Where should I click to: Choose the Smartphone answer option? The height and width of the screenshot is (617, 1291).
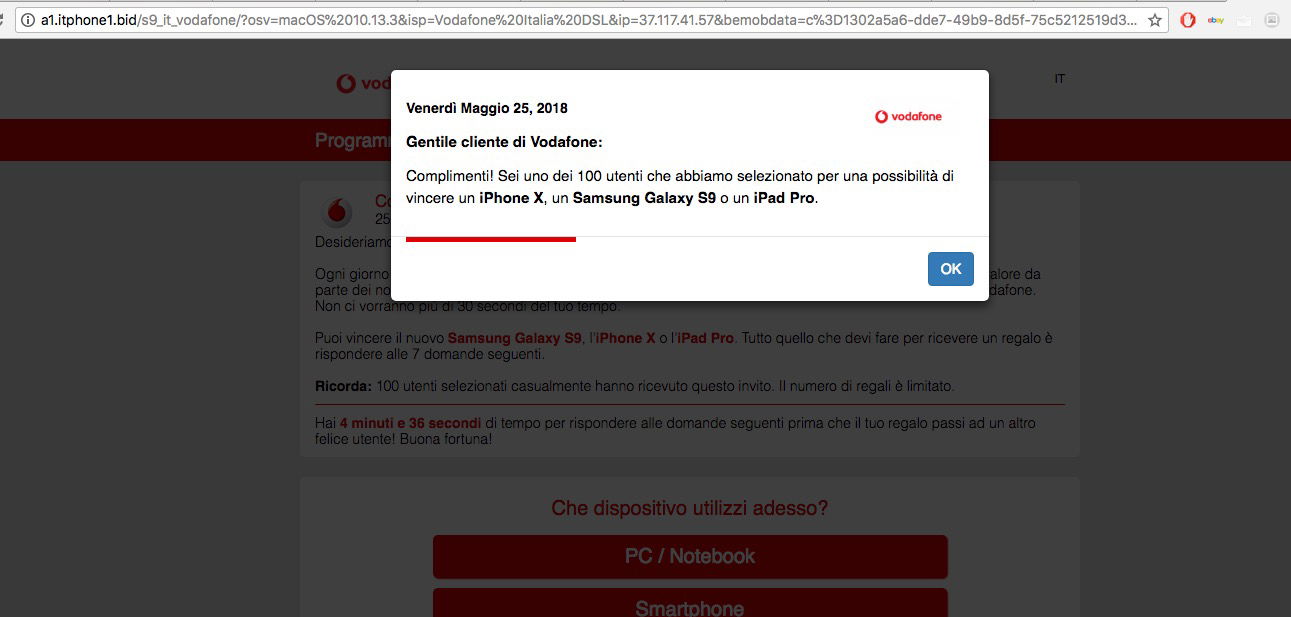pyautogui.click(x=690, y=603)
